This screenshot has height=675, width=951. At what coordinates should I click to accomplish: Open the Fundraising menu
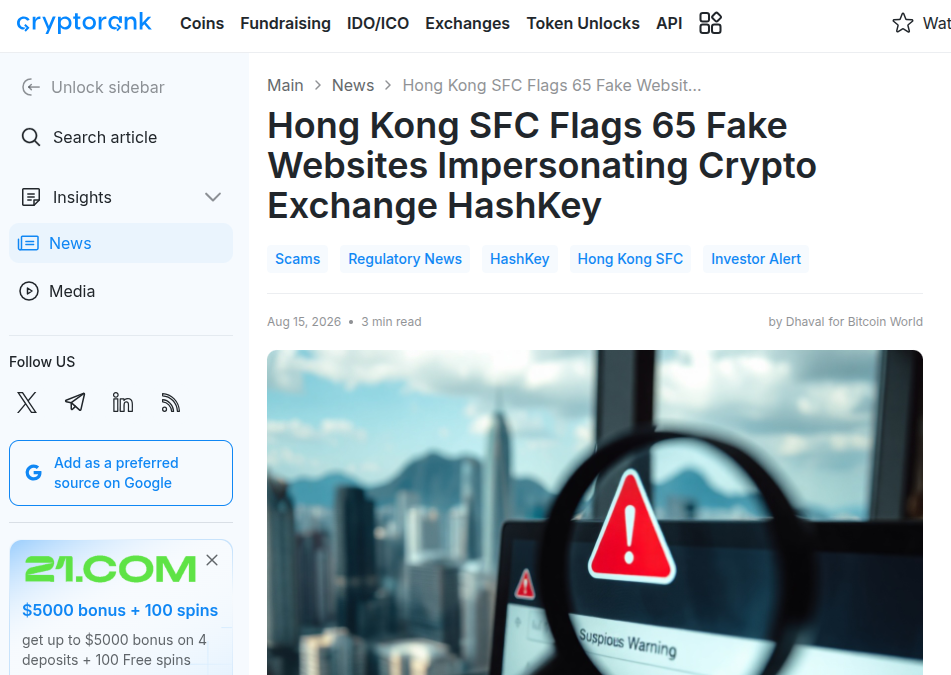pyautogui.click(x=285, y=23)
